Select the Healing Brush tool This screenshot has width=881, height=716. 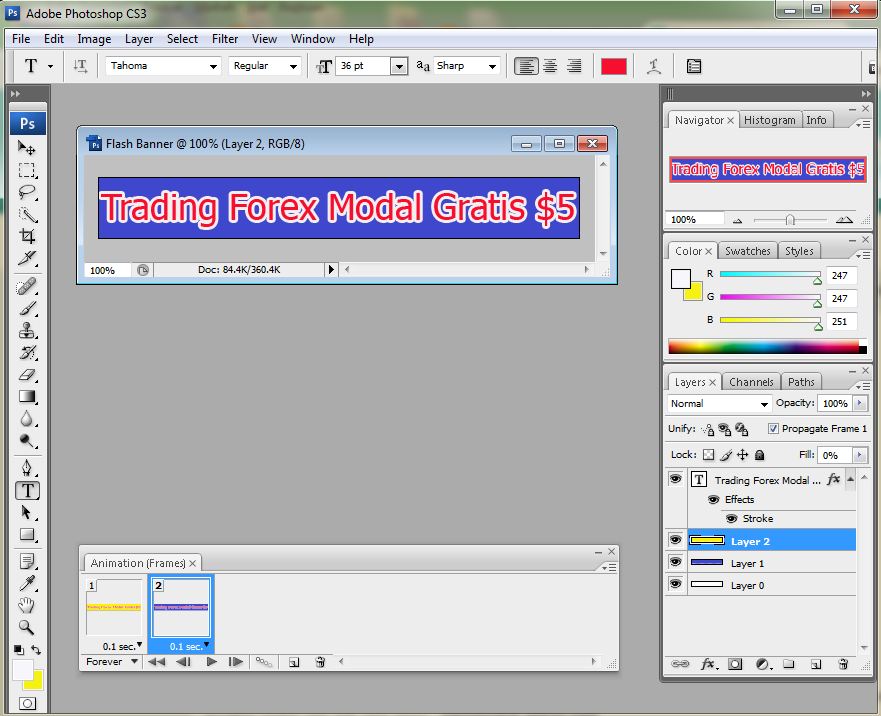[26, 287]
